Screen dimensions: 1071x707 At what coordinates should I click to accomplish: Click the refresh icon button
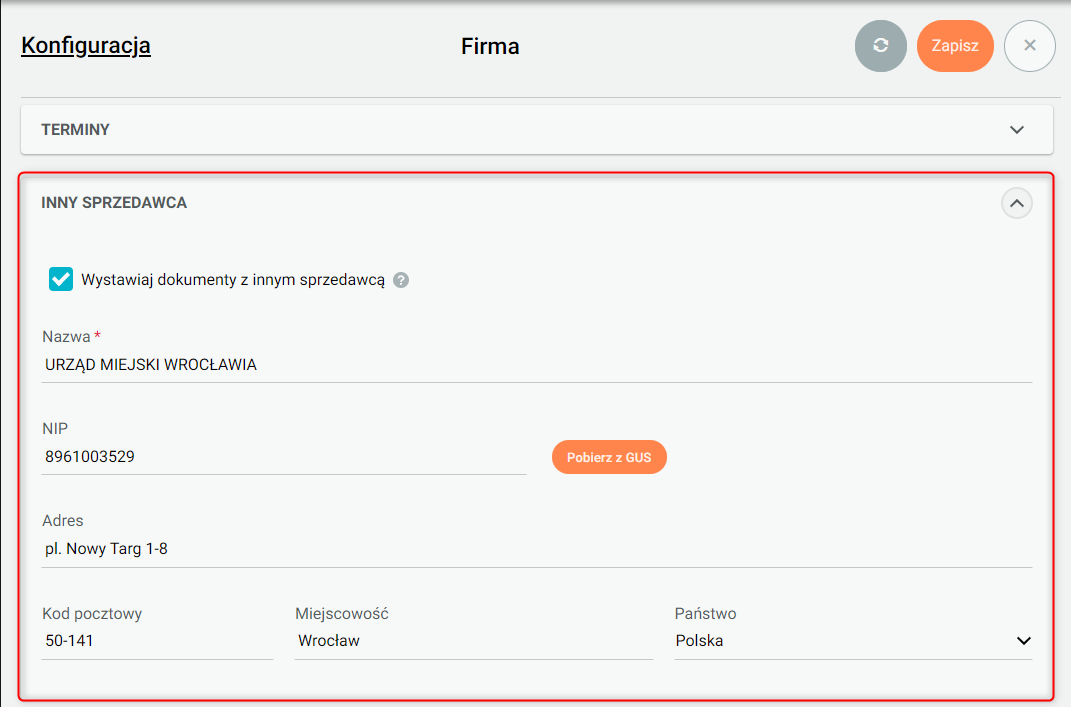(x=880, y=46)
